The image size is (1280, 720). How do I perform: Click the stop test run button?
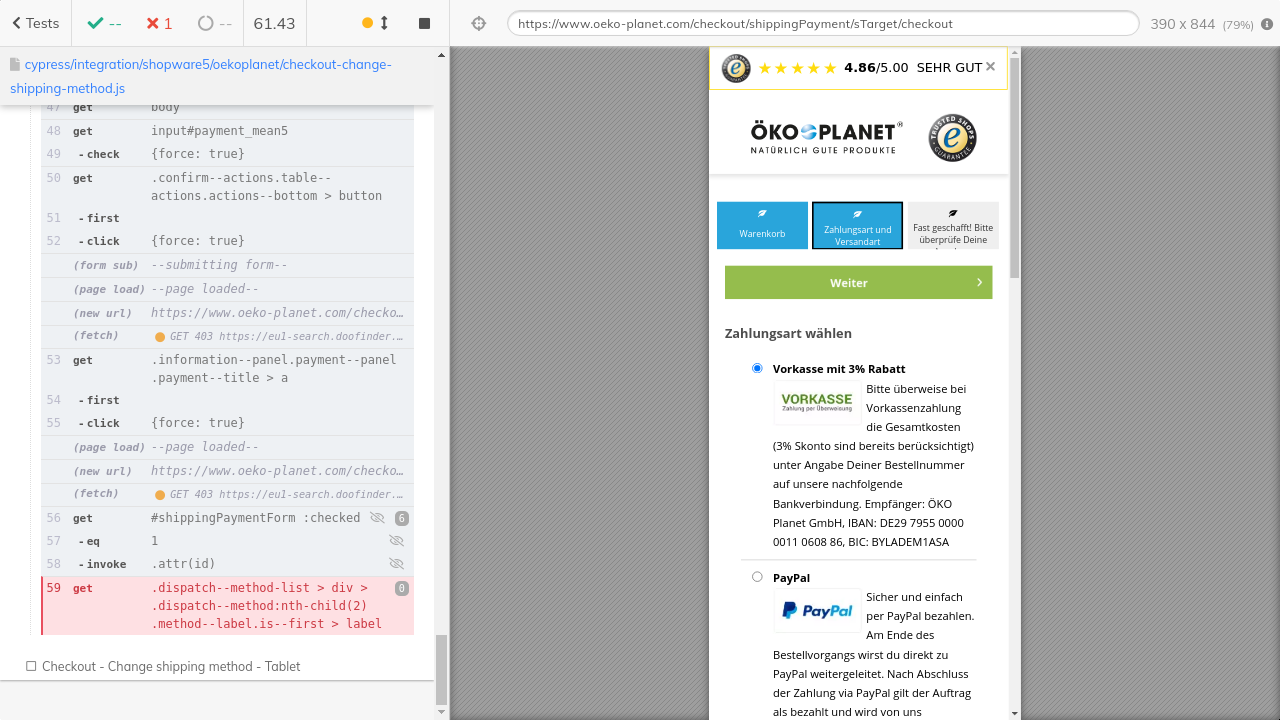click(x=424, y=23)
